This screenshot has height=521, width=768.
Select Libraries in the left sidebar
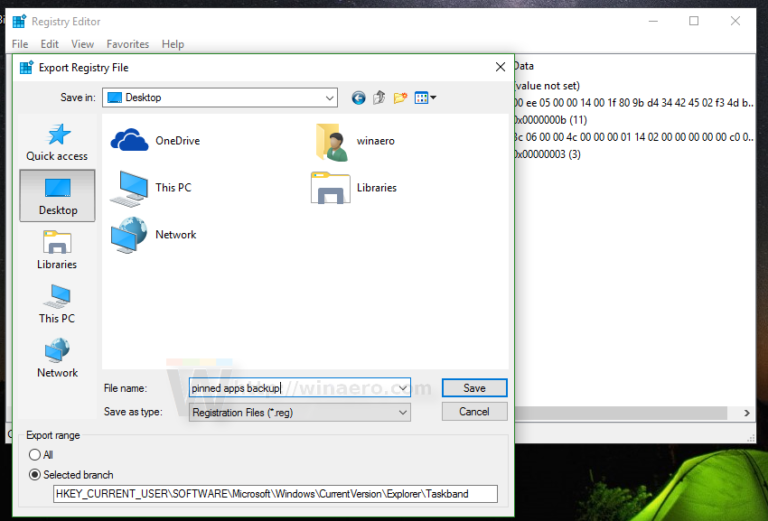click(57, 250)
